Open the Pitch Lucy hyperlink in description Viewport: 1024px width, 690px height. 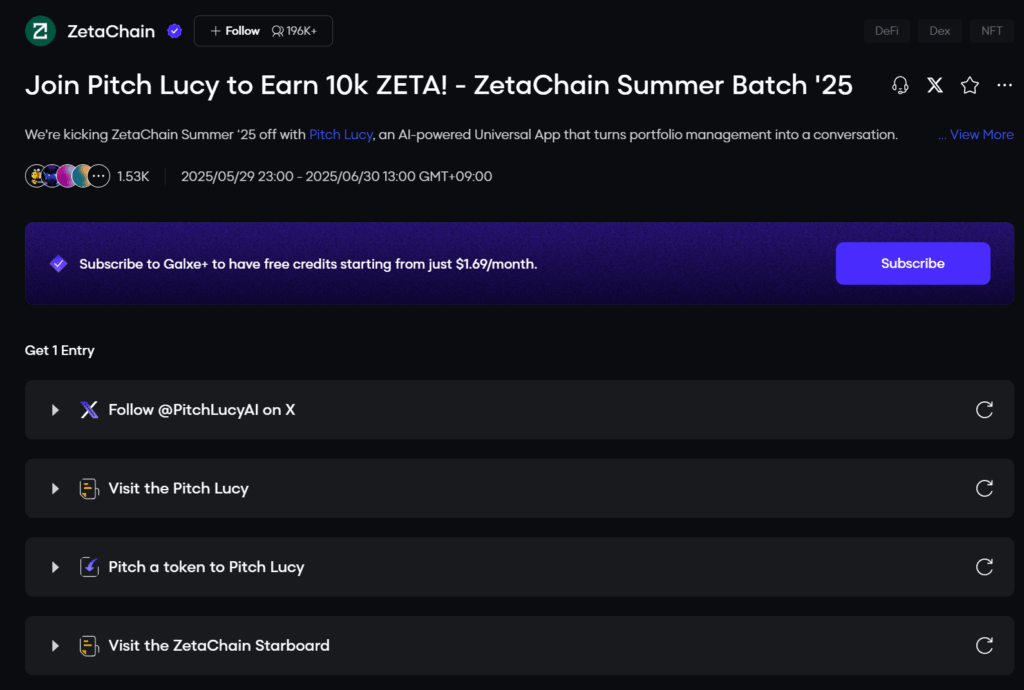pos(340,134)
